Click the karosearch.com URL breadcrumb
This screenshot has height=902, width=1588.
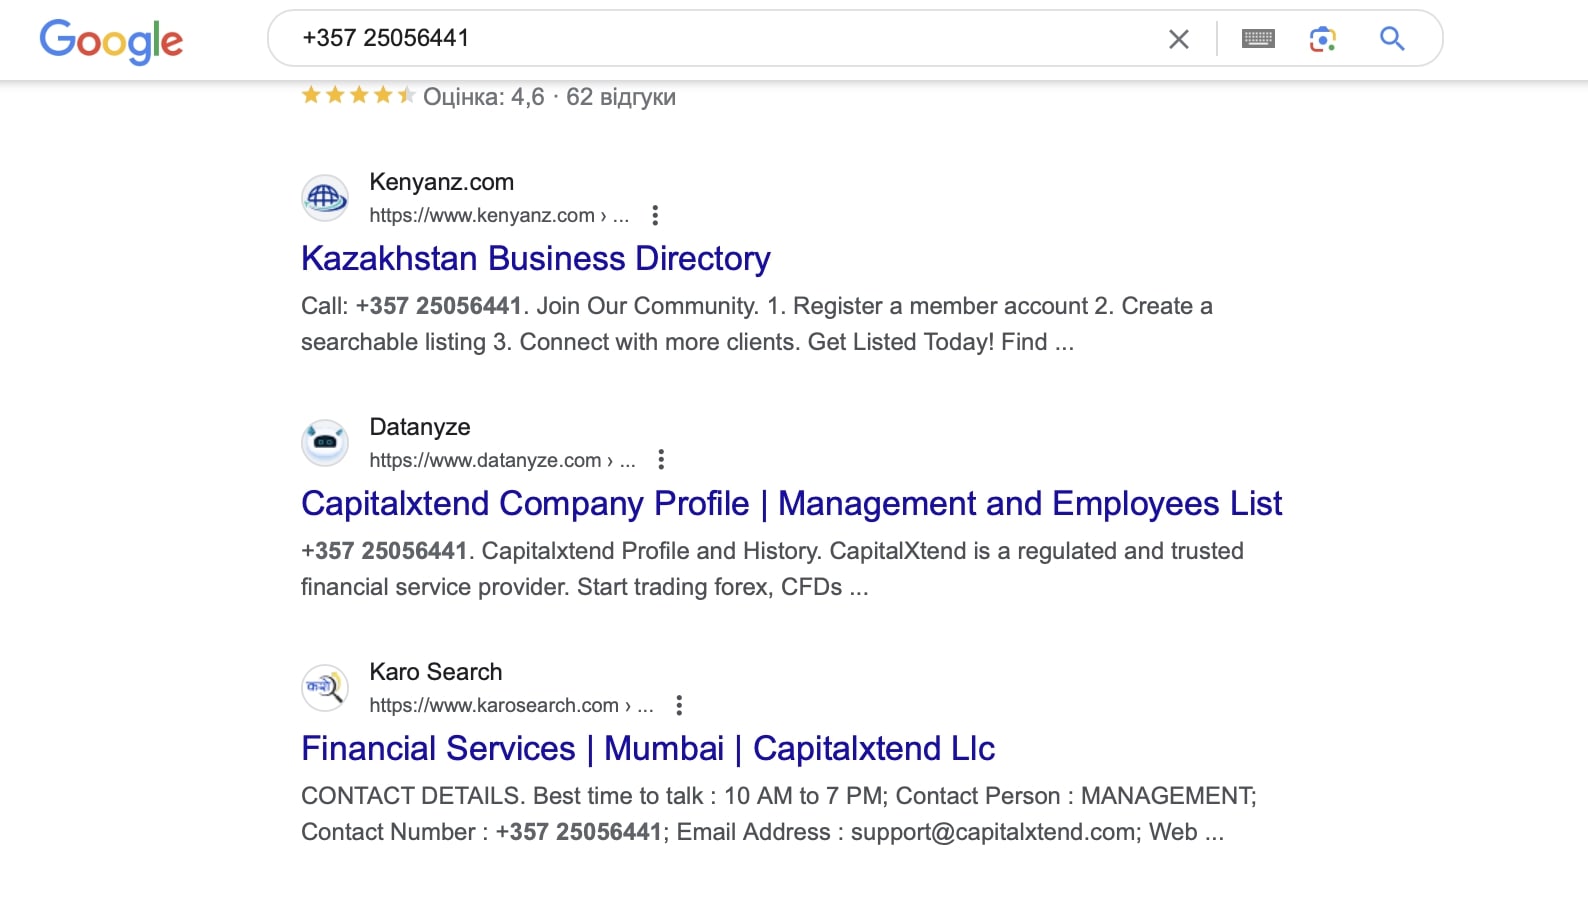pyautogui.click(x=511, y=705)
